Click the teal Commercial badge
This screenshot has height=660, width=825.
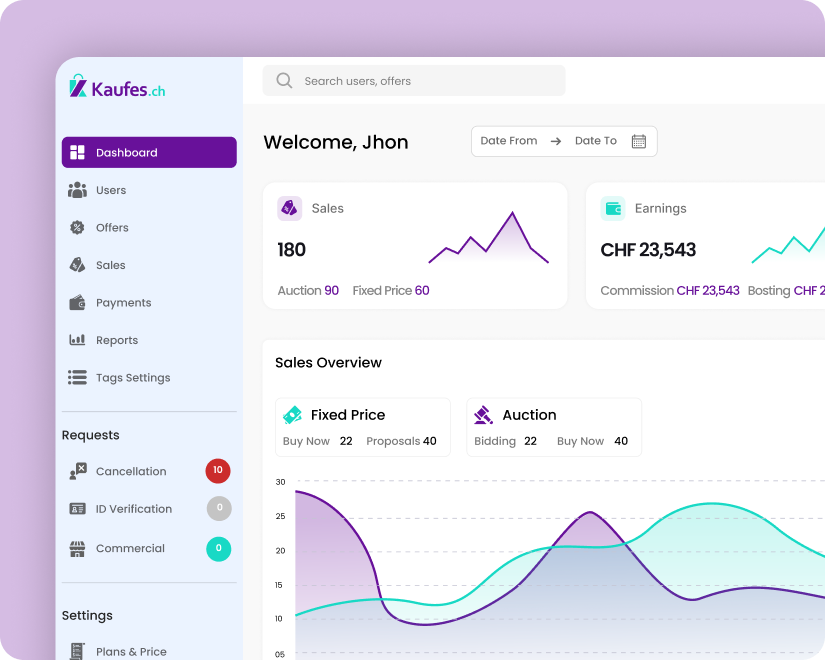click(218, 549)
